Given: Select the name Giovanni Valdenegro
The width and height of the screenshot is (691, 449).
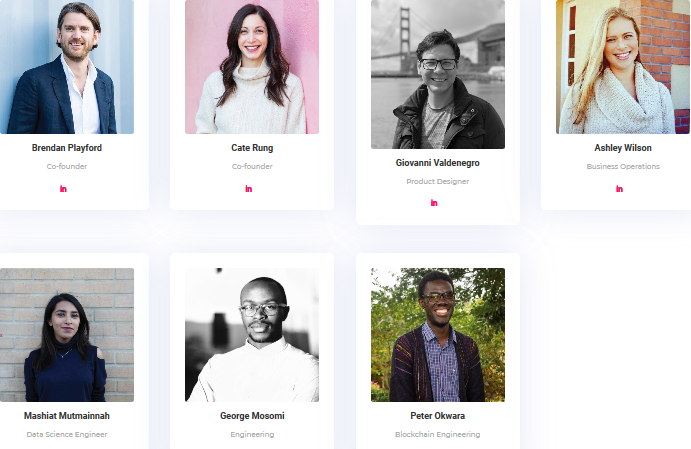Looking at the screenshot, I should [x=438, y=163].
